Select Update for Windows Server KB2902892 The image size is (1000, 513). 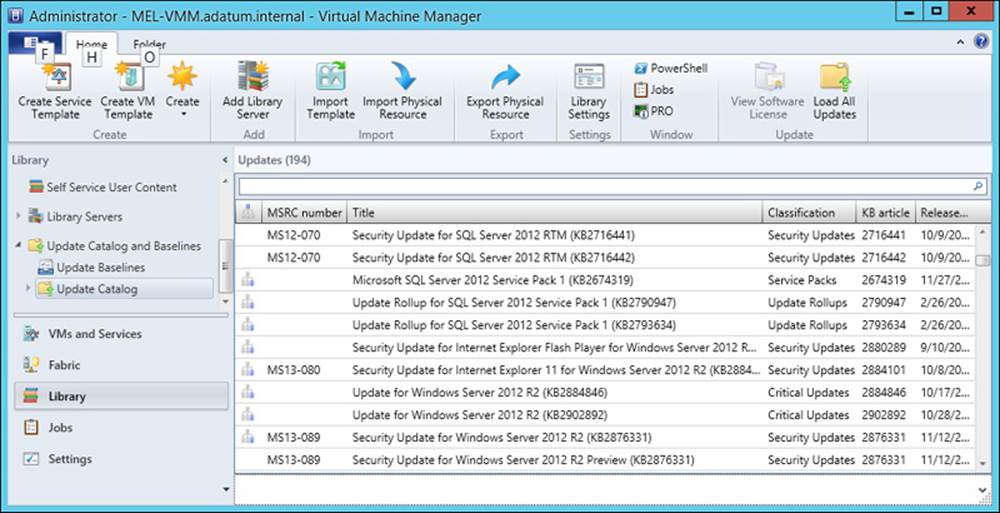click(x=605, y=415)
